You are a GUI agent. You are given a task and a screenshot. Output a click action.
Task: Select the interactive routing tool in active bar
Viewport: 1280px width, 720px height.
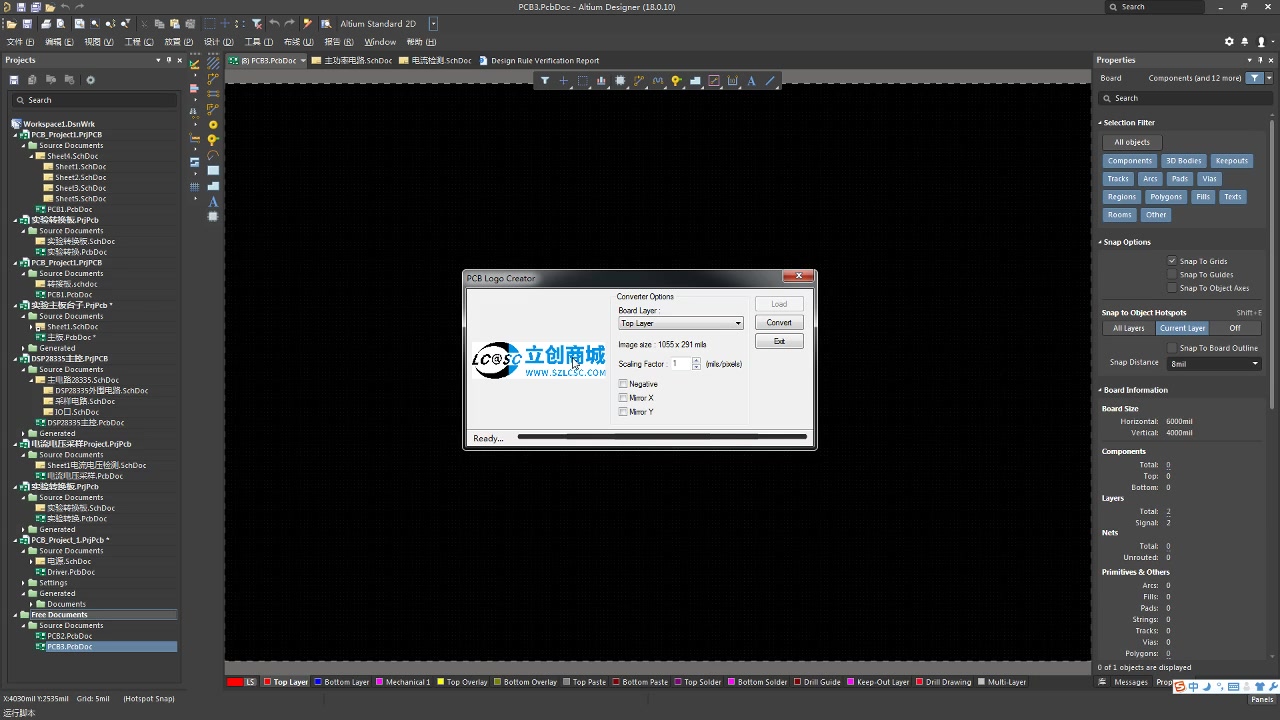(639, 81)
